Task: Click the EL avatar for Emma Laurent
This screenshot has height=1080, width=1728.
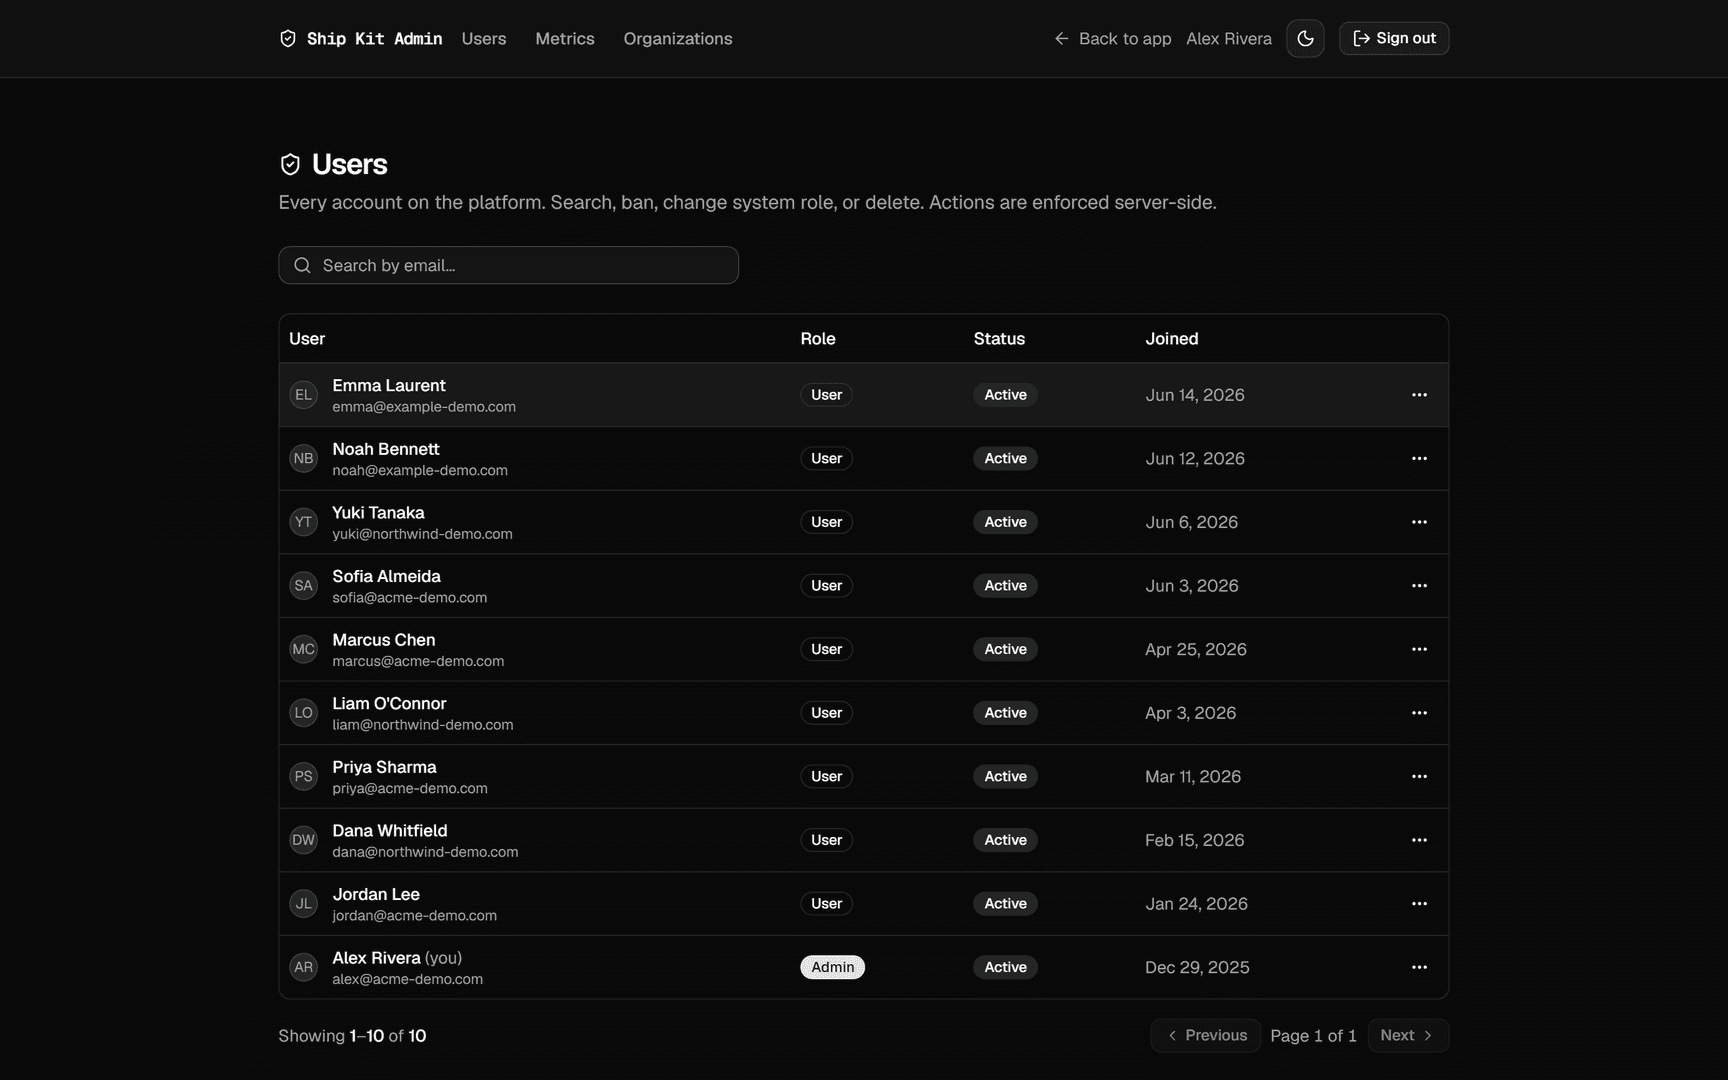Action: (x=303, y=395)
